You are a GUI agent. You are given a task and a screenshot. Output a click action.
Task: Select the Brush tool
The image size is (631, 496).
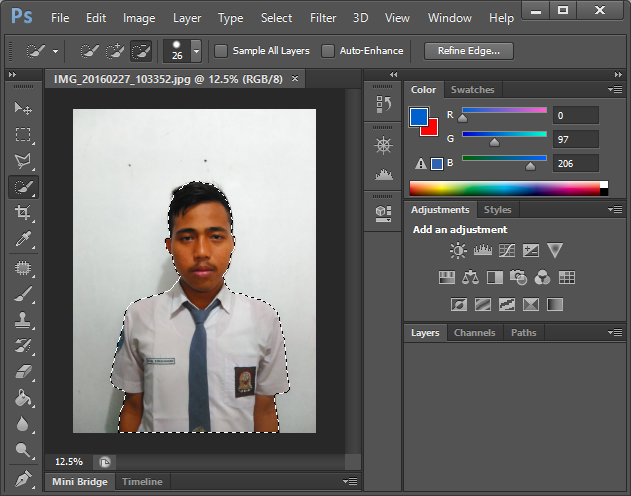coord(23,294)
